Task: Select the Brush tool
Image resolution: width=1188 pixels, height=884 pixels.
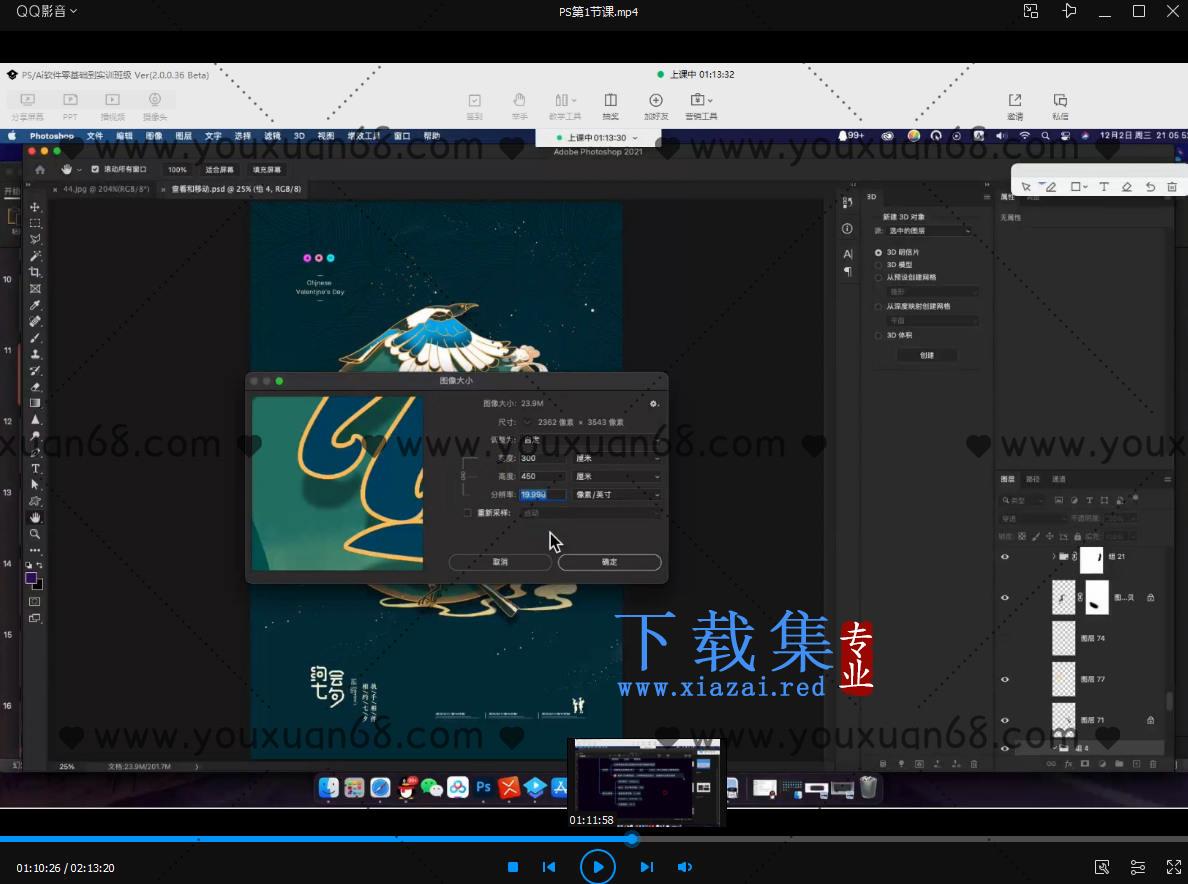Action: (x=35, y=338)
